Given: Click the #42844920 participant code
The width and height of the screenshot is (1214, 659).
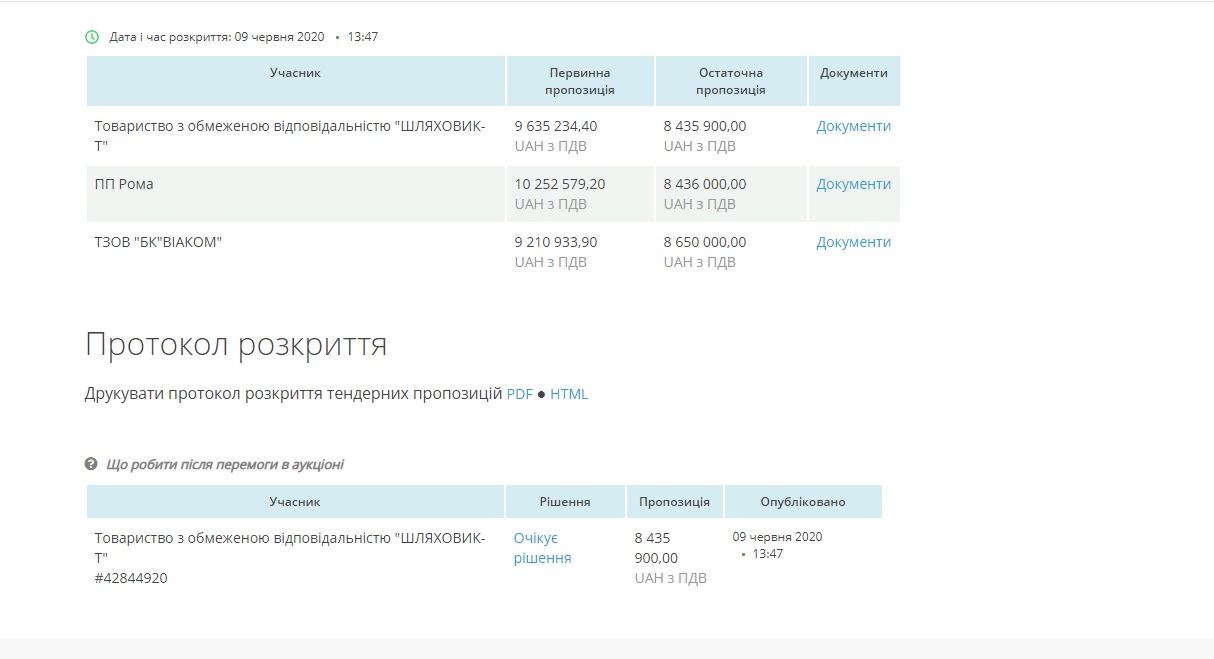Looking at the screenshot, I should 131,578.
